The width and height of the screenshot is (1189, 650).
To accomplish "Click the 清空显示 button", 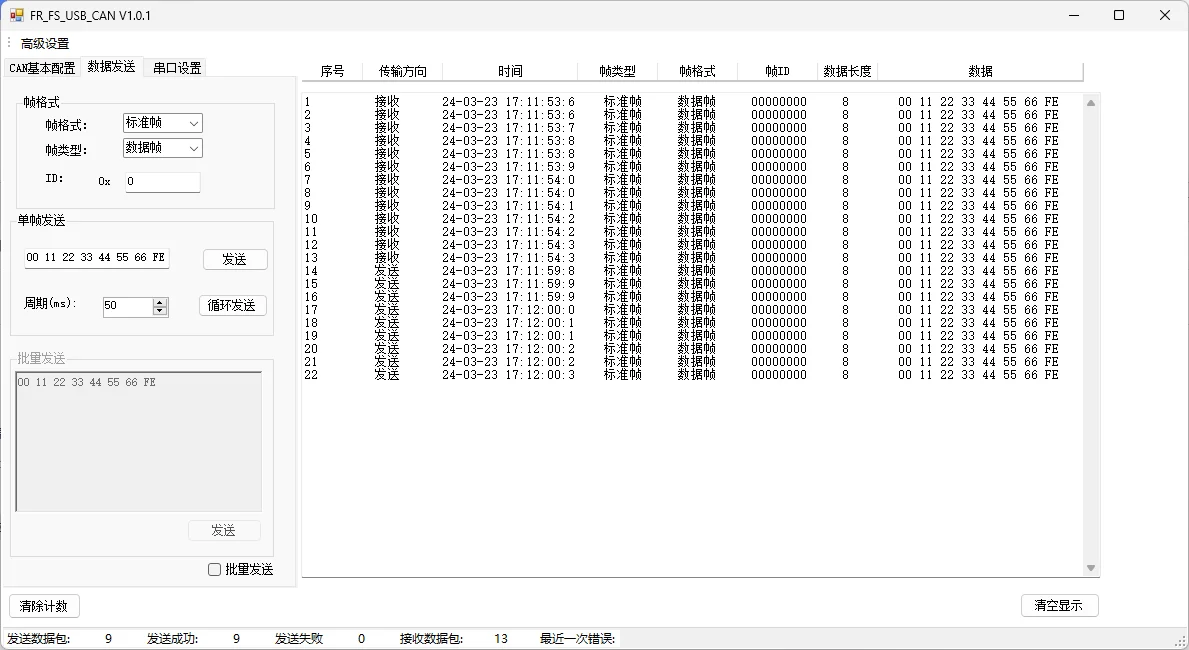I will point(1059,605).
